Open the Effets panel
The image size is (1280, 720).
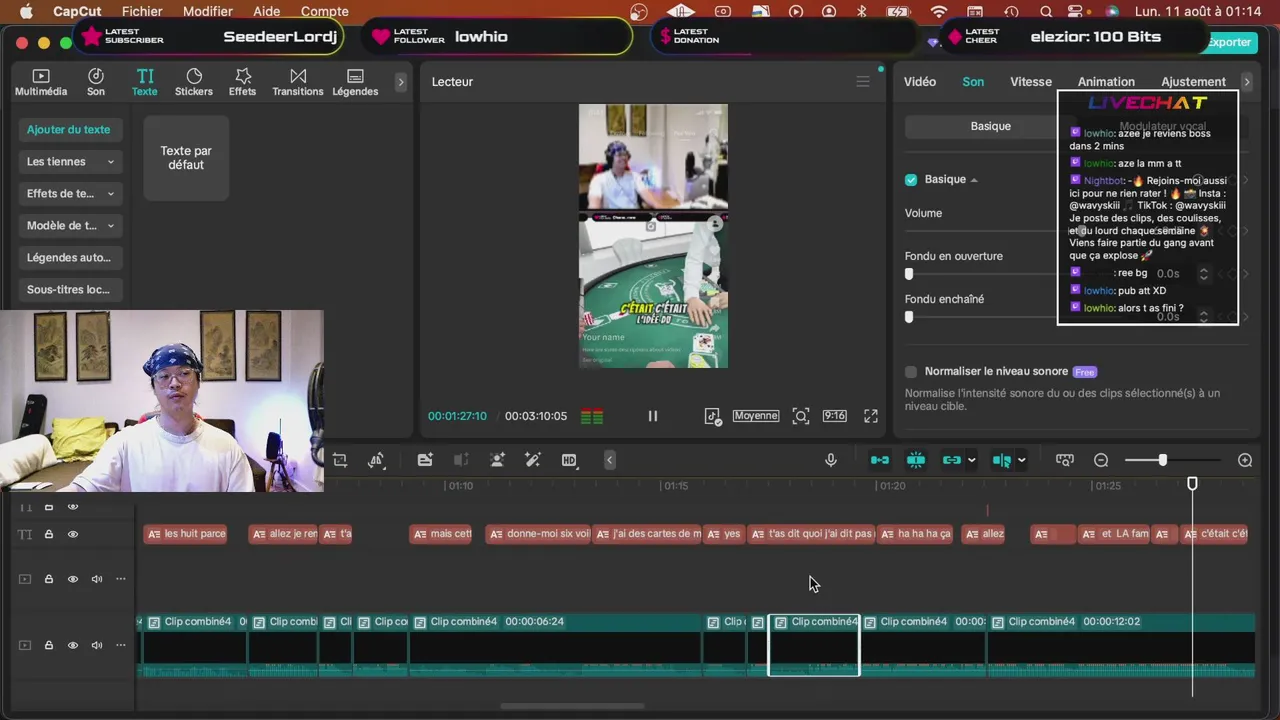[242, 82]
